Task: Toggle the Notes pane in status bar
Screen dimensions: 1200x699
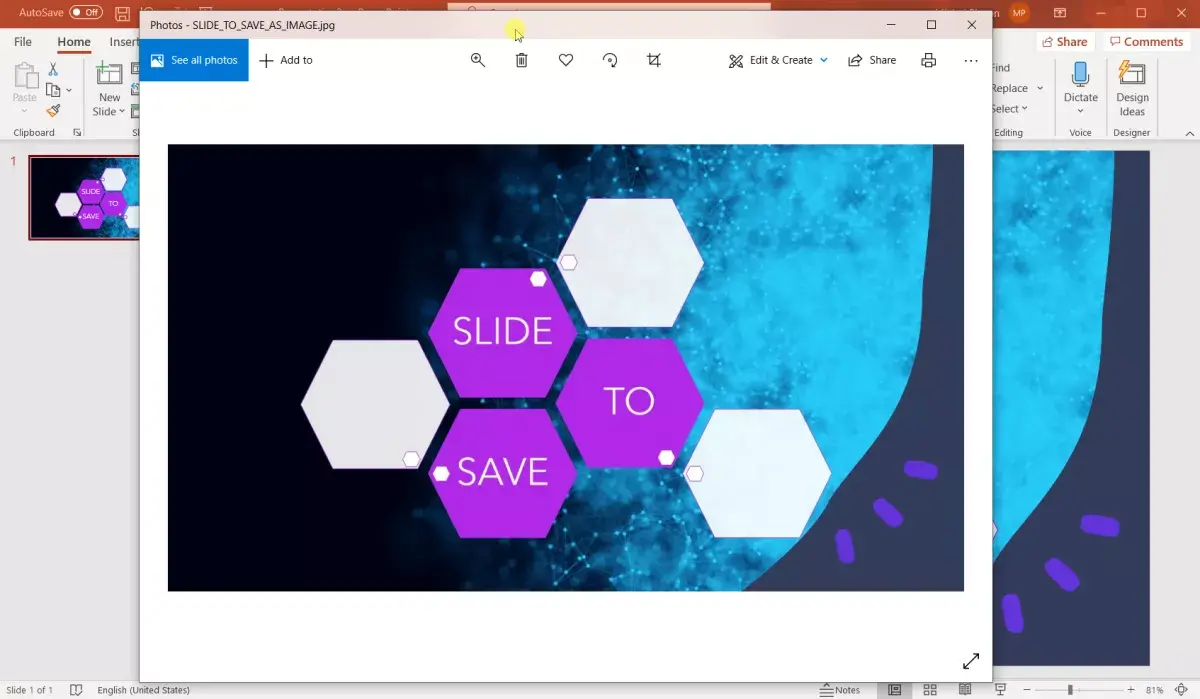Action: [x=840, y=690]
